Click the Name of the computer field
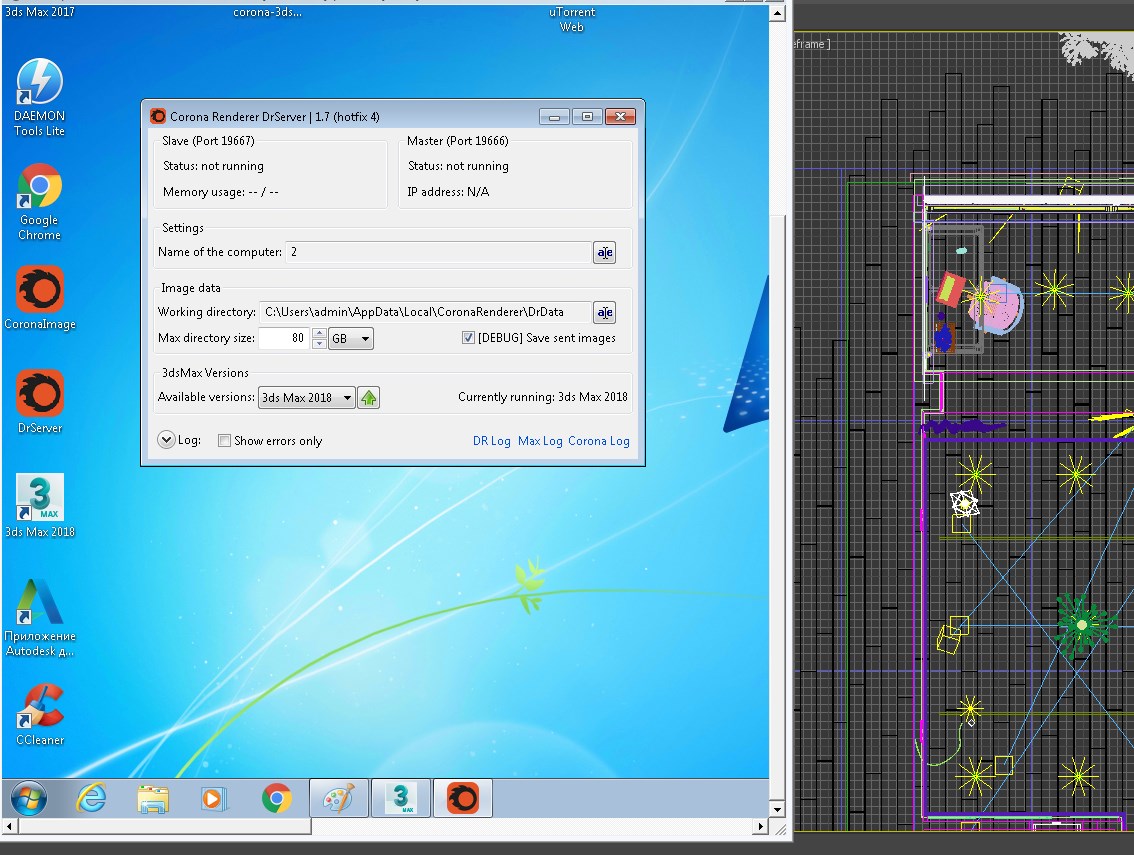This screenshot has width=1134, height=855. point(438,252)
